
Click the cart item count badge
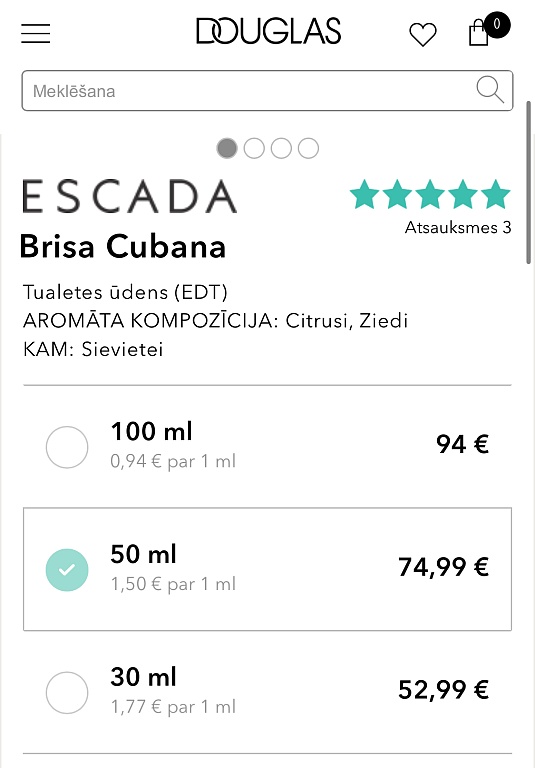[497, 24]
